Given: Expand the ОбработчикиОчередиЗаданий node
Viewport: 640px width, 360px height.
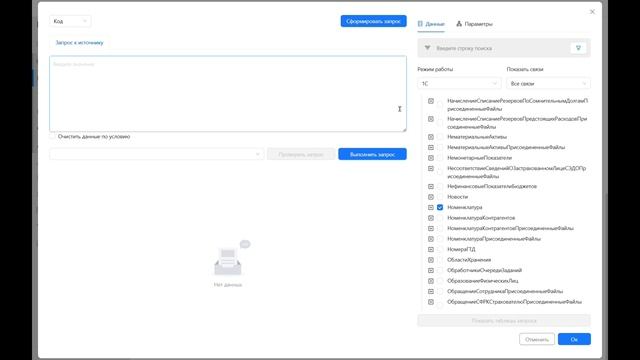Looking at the screenshot, I should point(431,270).
